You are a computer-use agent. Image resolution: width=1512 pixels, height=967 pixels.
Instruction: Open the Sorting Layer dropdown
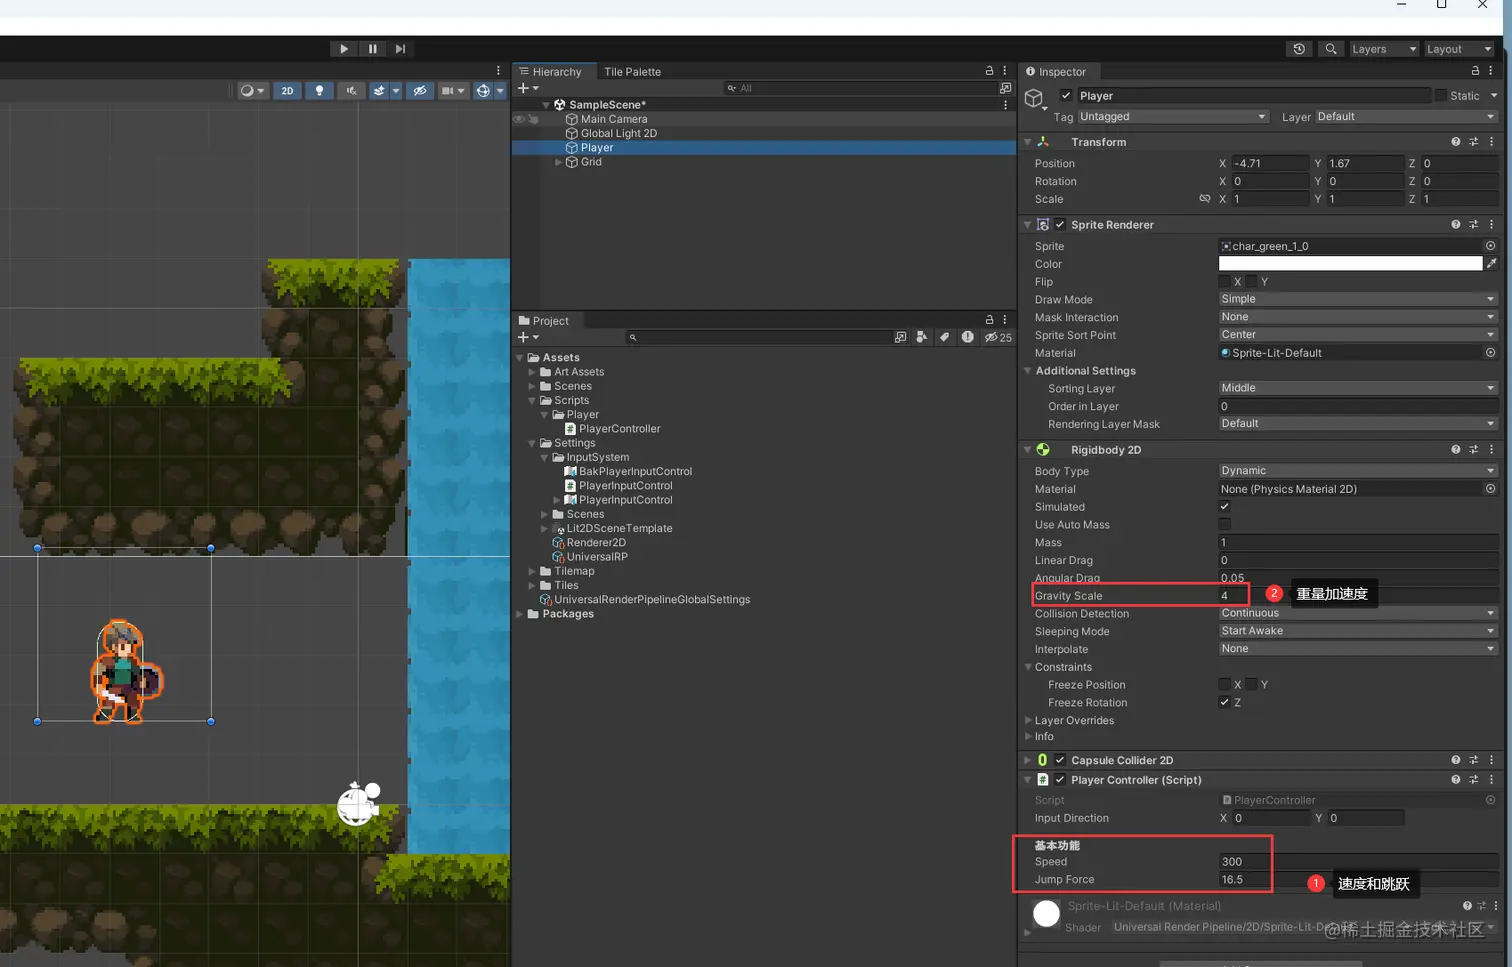(x=1358, y=388)
